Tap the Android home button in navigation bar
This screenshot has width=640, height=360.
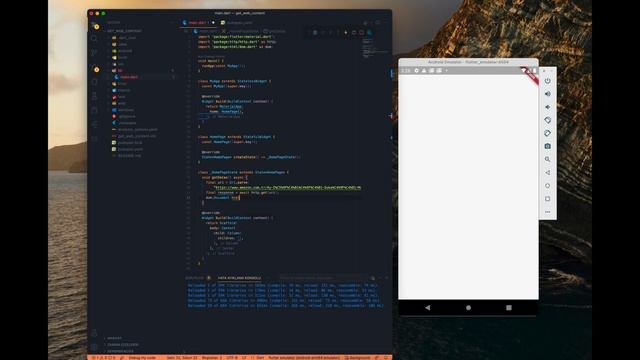(468, 307)
